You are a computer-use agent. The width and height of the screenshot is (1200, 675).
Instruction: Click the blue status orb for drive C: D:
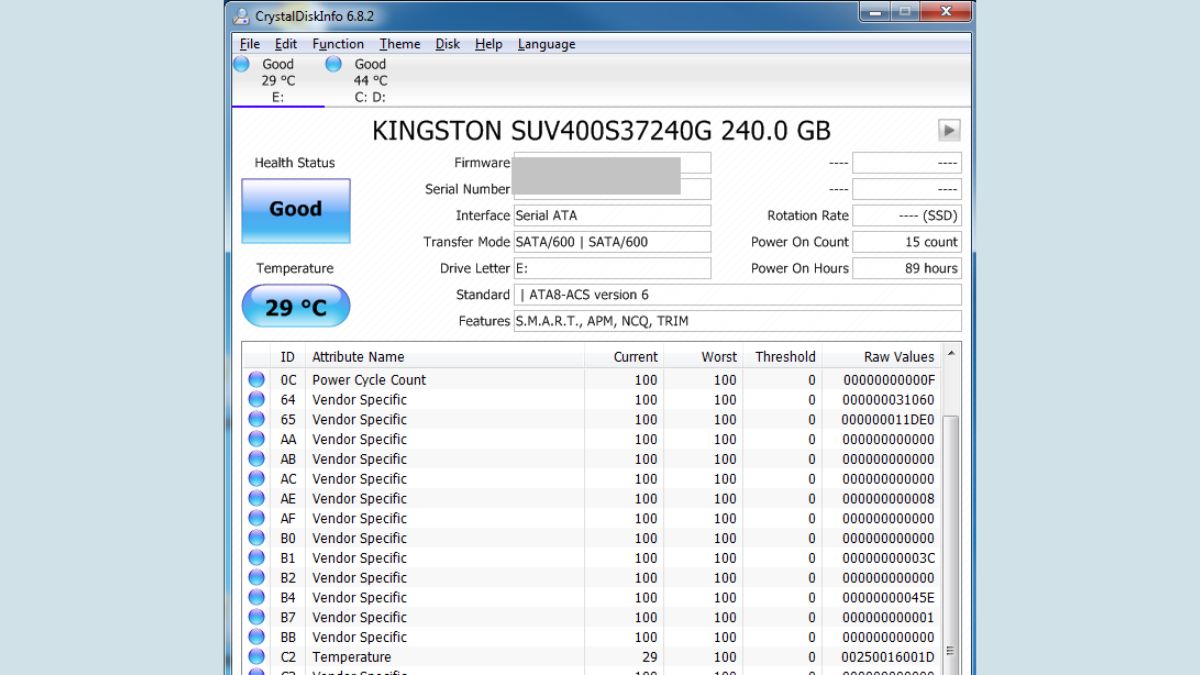333,64
